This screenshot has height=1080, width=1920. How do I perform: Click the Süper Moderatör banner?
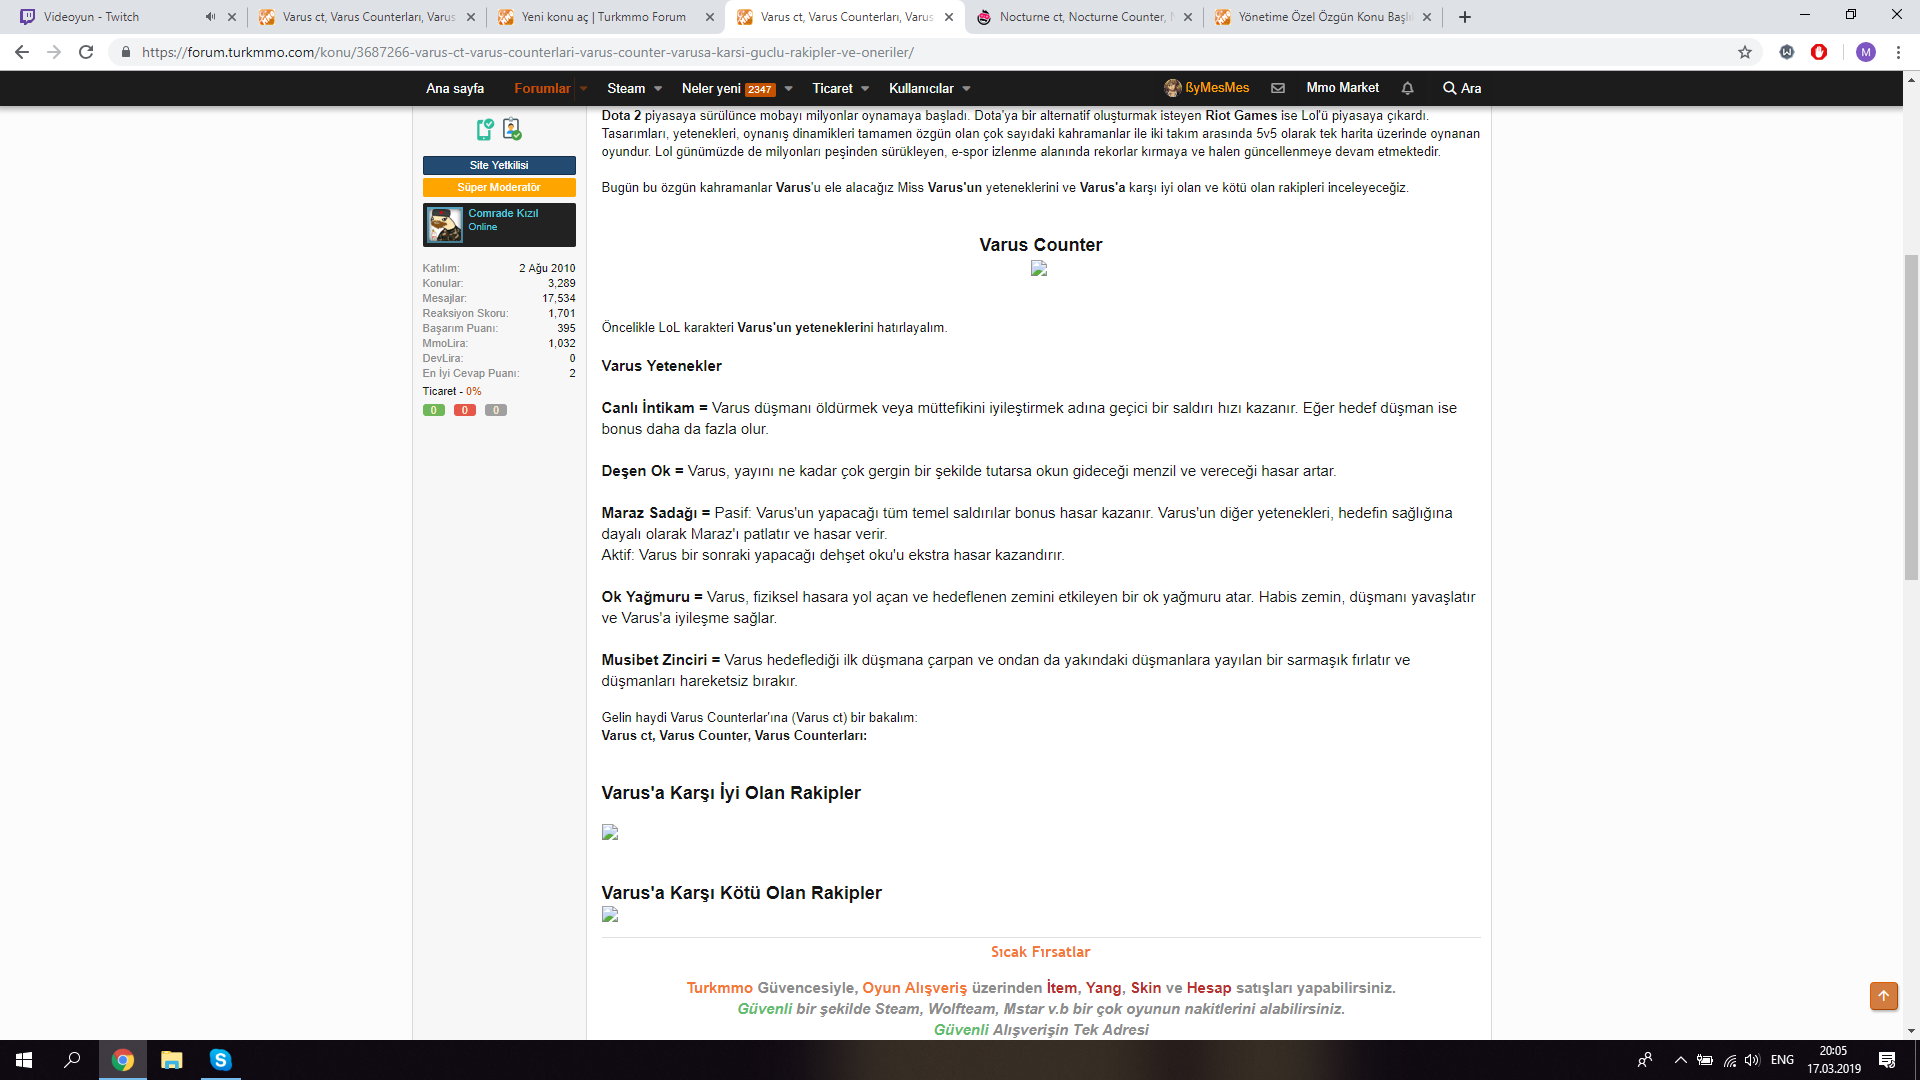point(499,187)
